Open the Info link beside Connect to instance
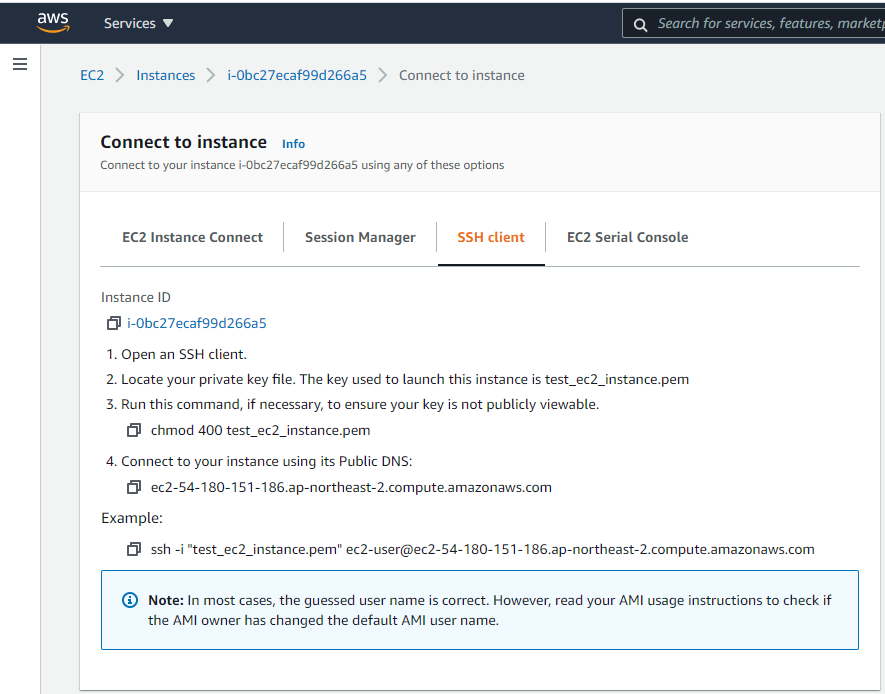Image resolution: width=885 pixels, height=694 pixels. point(293,144)
